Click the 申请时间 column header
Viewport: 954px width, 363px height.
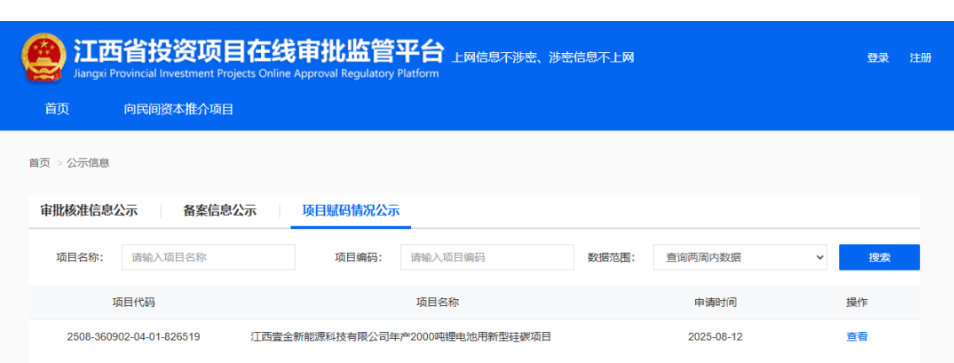[x=716, y=302]
